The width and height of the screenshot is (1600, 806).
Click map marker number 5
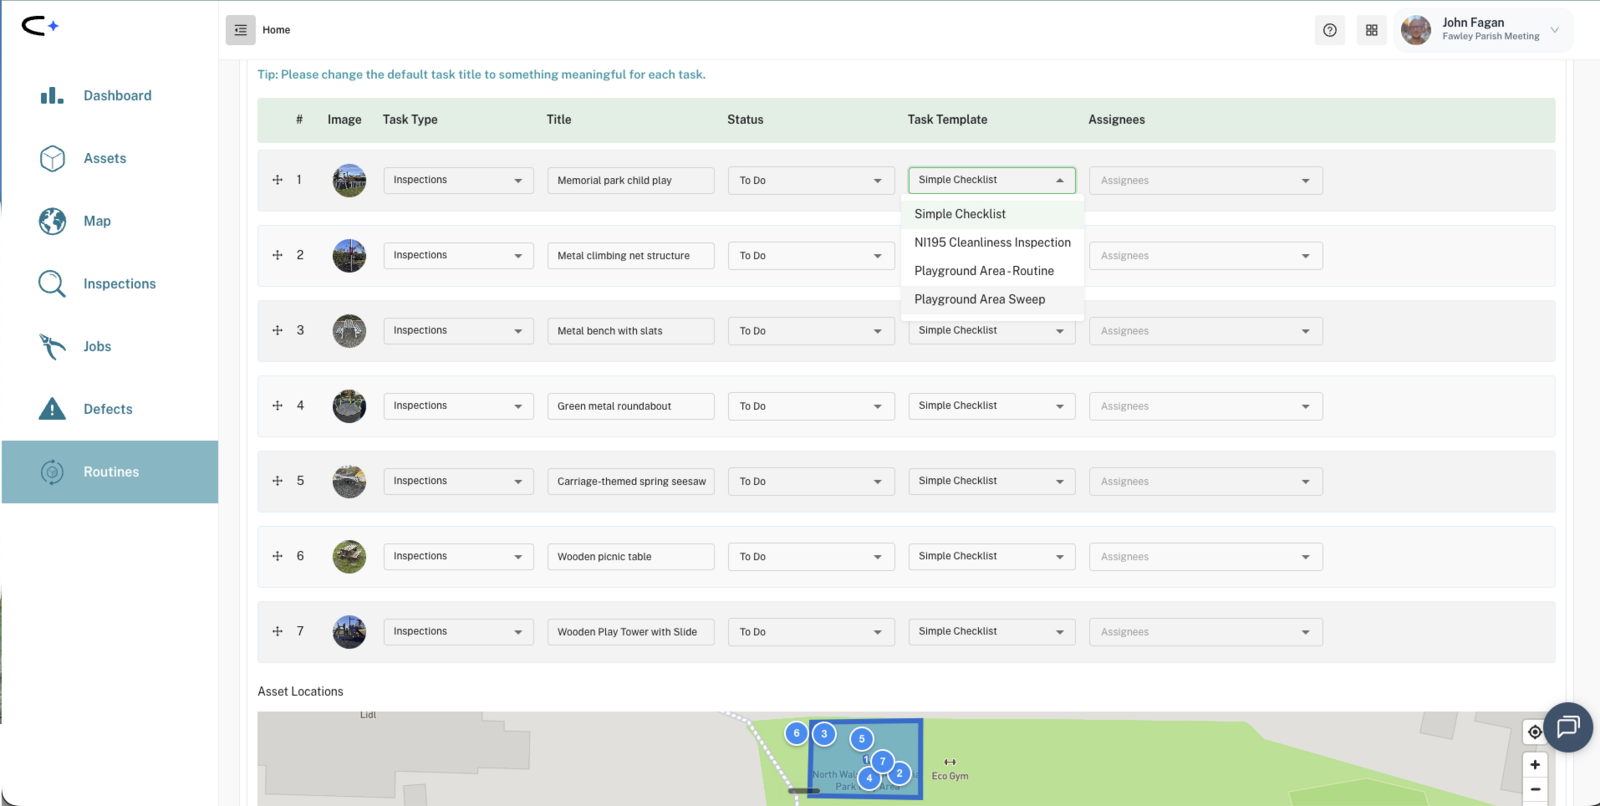coord(862,739)
